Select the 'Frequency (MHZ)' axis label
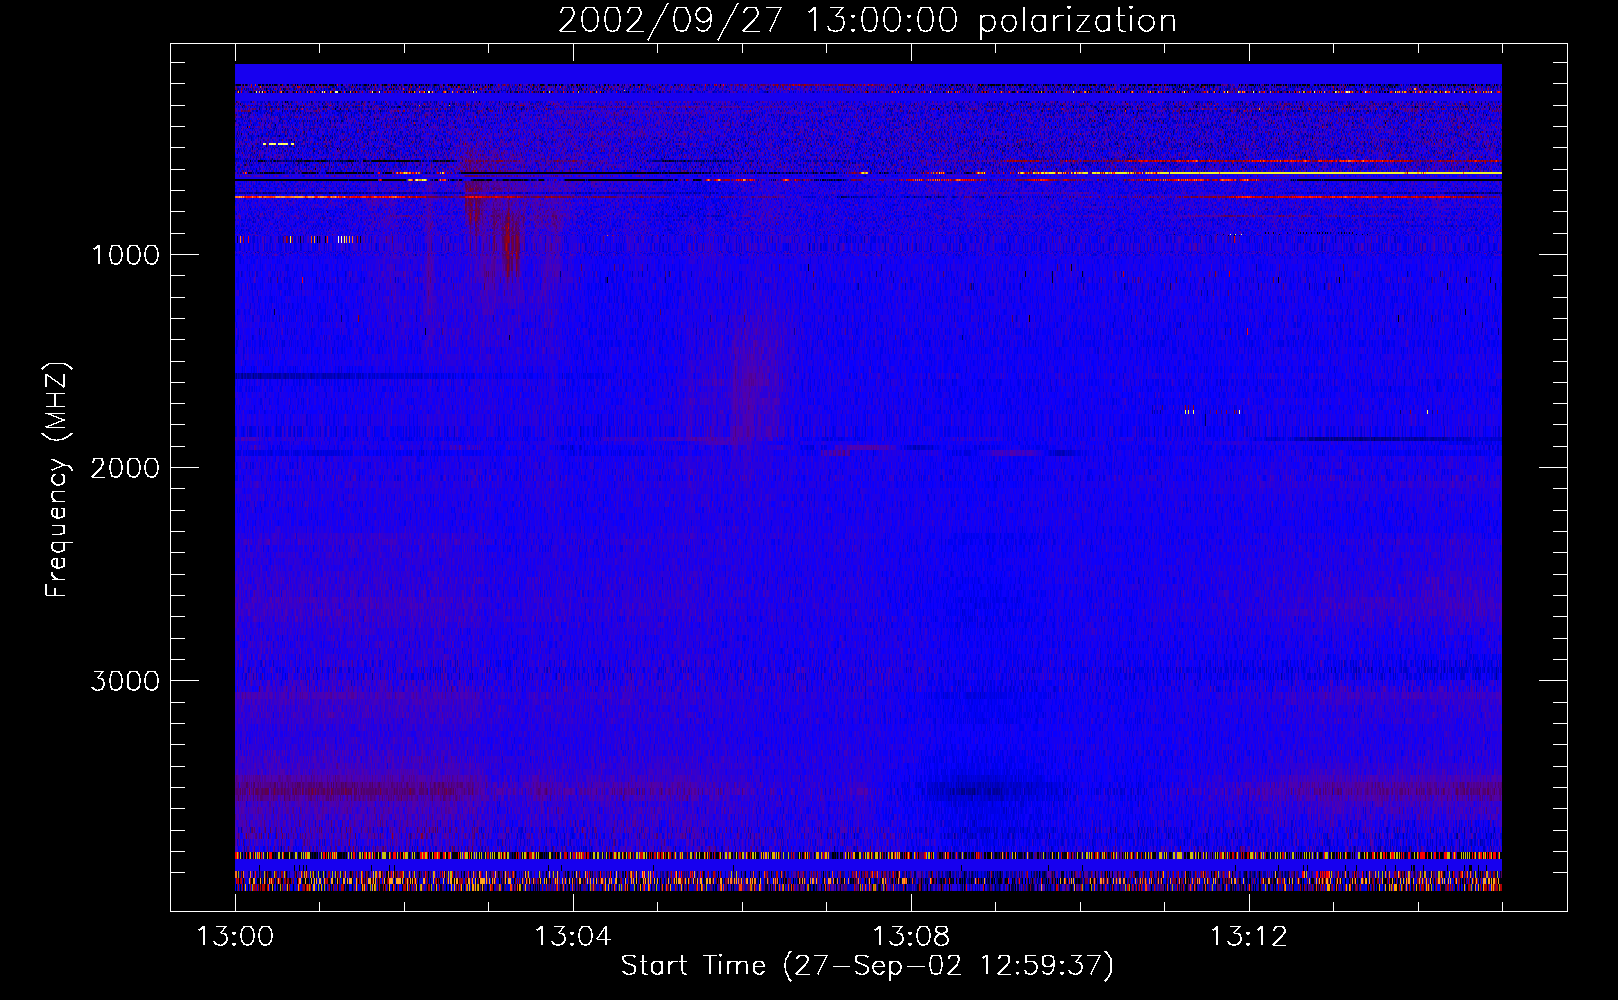The image size is (1618, 1000). click(56, 480)
